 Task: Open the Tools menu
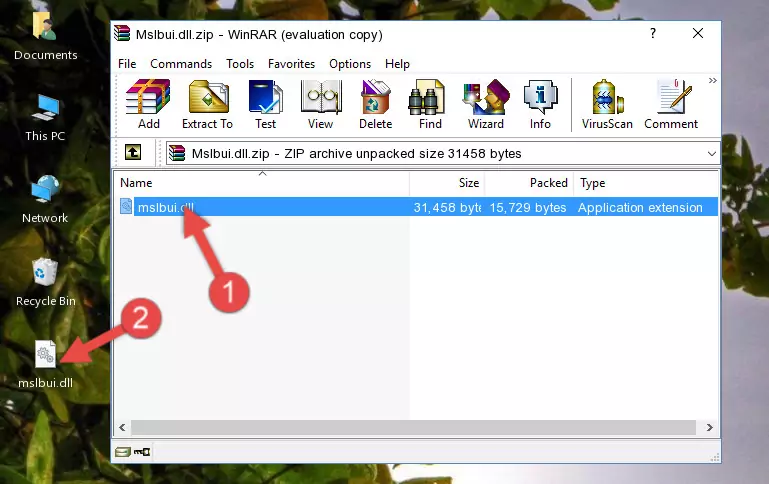pos(240,64)
